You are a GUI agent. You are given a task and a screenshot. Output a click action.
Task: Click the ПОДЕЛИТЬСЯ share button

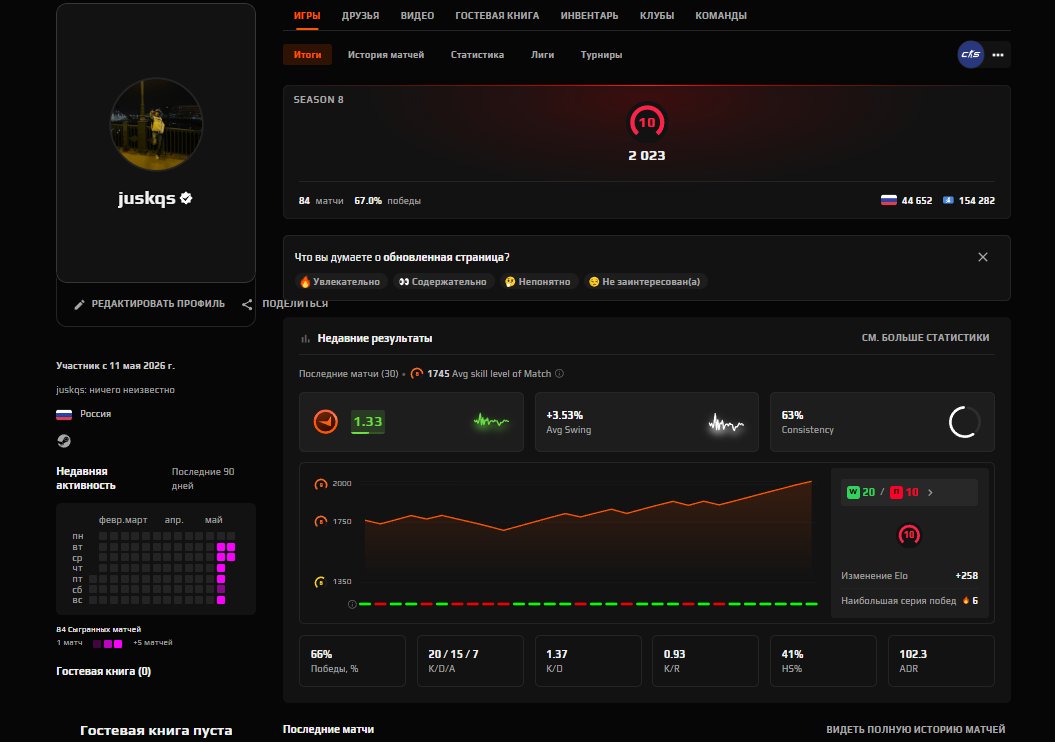pyautogui.click(x=295, y=304)
